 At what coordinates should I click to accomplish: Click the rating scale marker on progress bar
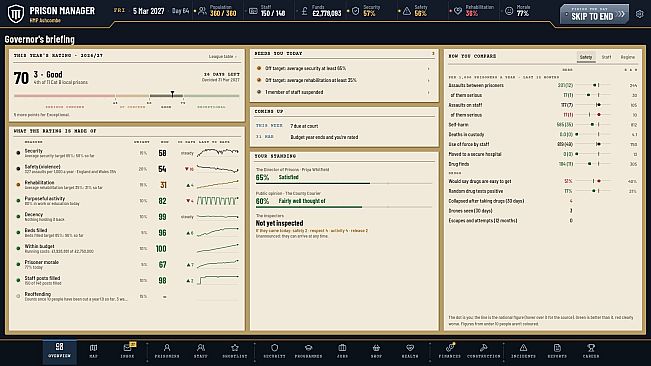(172, 95)
